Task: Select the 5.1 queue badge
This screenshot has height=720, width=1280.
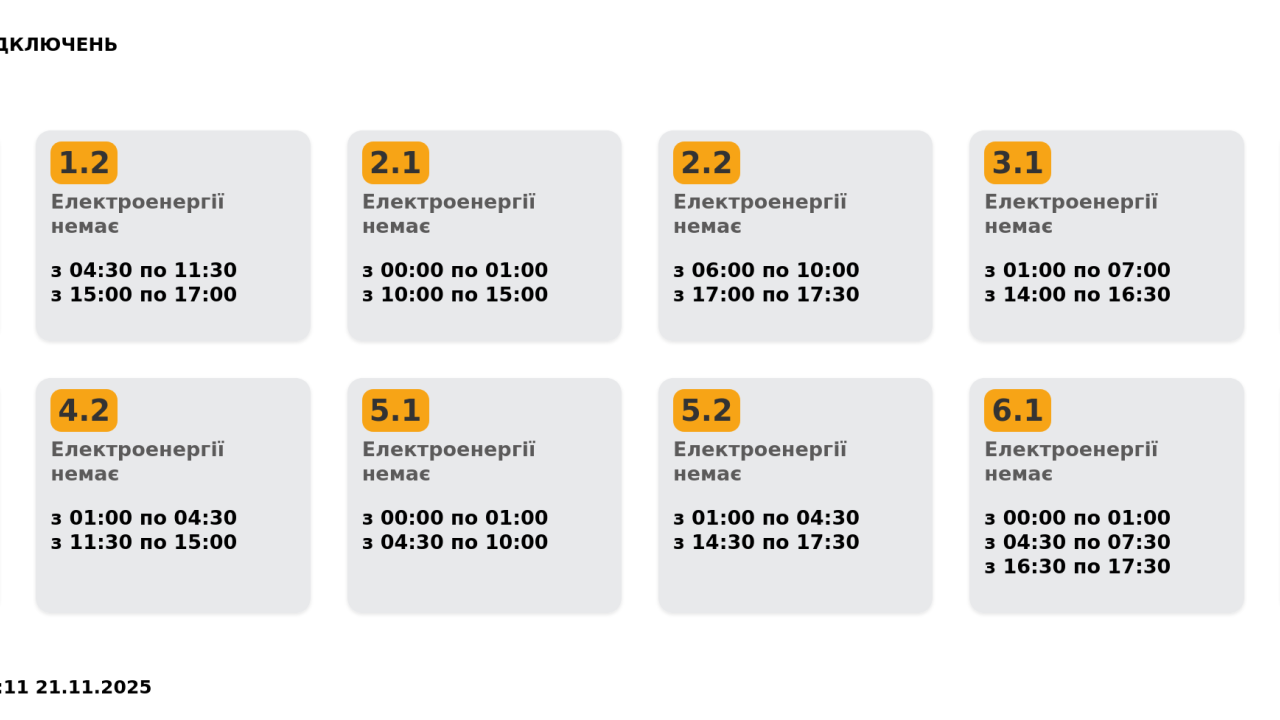Action: pyautogui.click(x=395, y=410)
